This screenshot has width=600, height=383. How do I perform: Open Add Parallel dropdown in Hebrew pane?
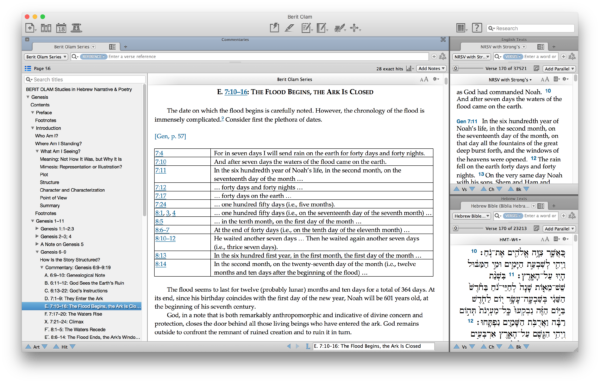[559, 228]
